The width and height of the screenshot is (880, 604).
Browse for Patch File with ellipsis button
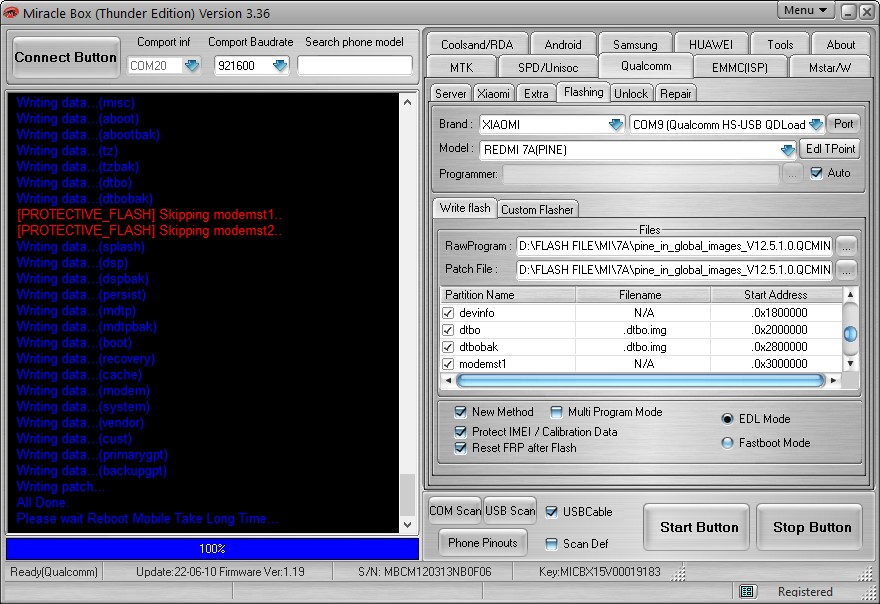(846, 270)
